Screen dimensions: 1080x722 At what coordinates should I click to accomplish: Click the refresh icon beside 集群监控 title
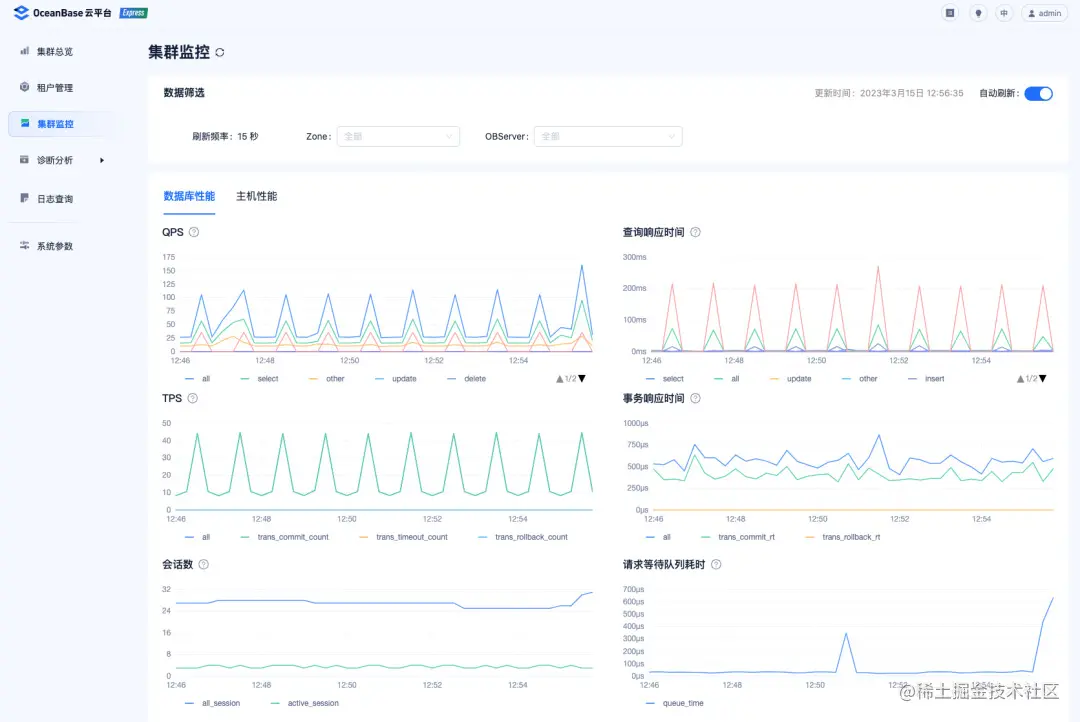(220, 52)
